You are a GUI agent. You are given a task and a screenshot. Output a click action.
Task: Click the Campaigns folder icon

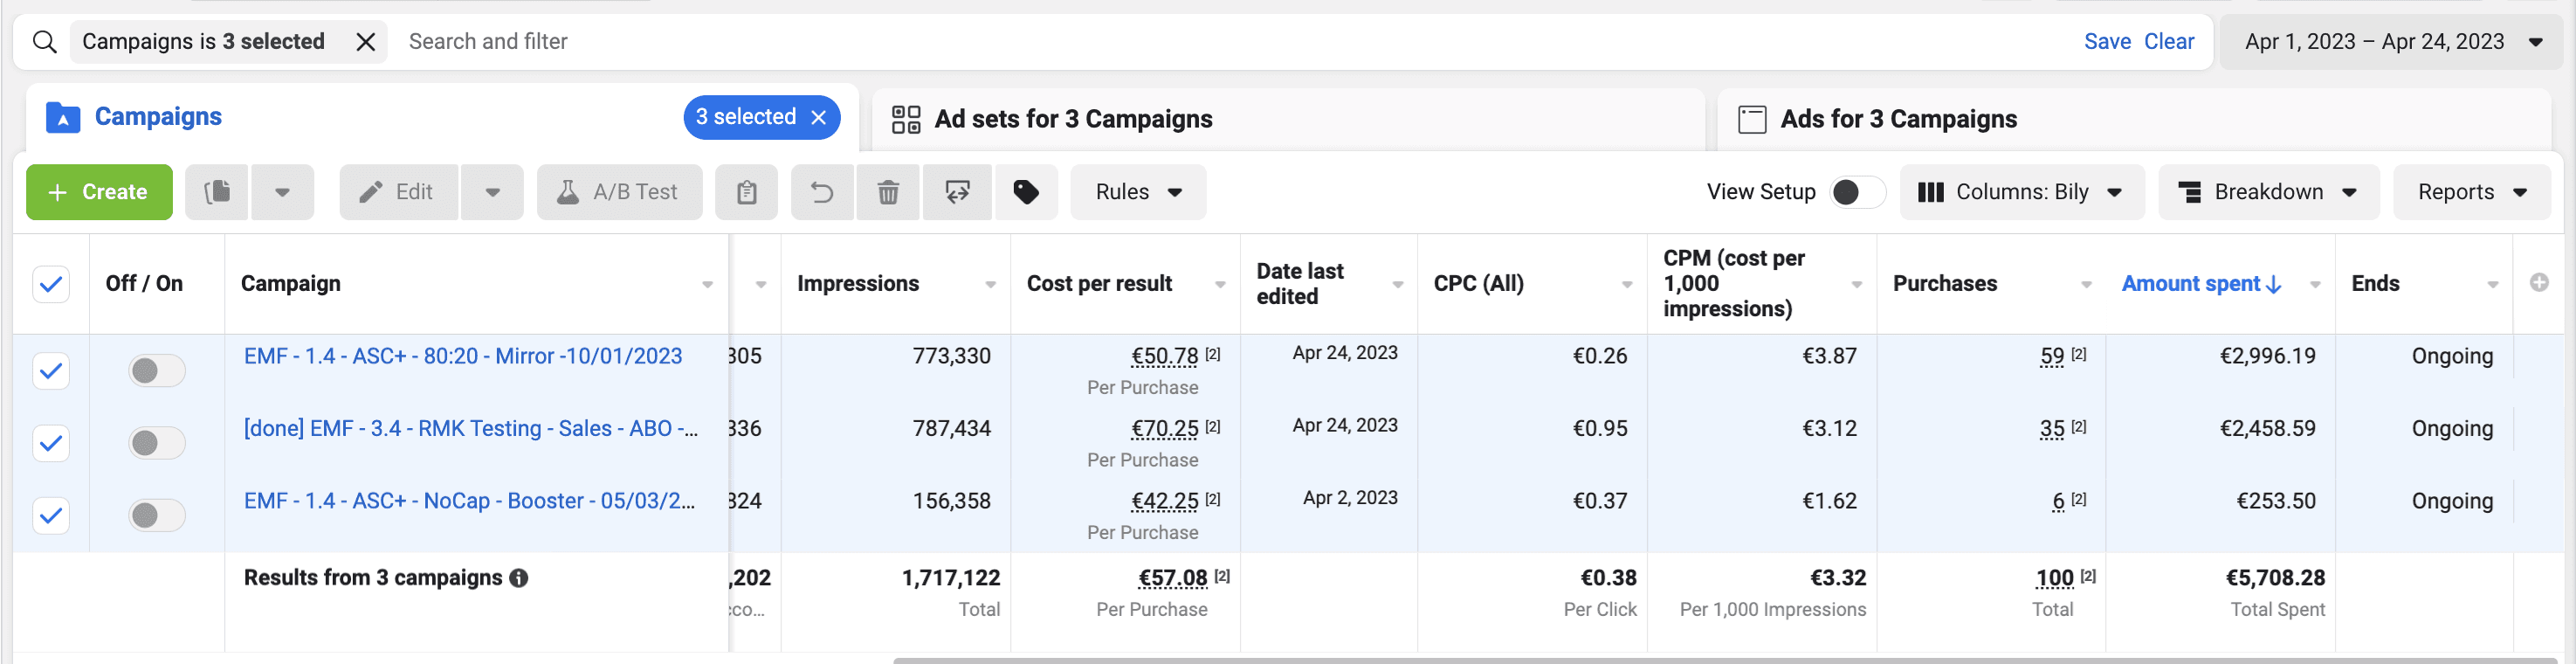tap(63, 118)
